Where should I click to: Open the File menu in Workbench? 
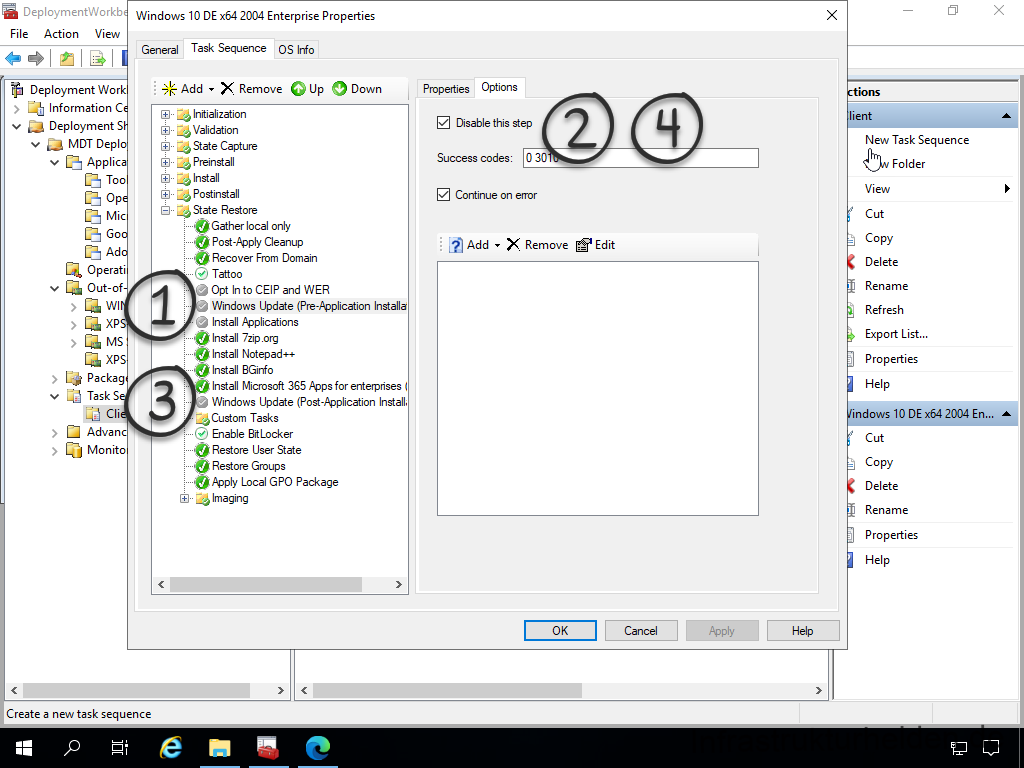point(19,34)
